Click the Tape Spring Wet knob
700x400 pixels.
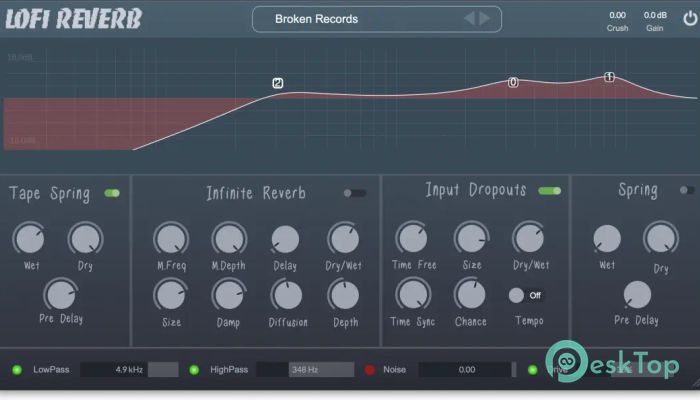point(28,239)
